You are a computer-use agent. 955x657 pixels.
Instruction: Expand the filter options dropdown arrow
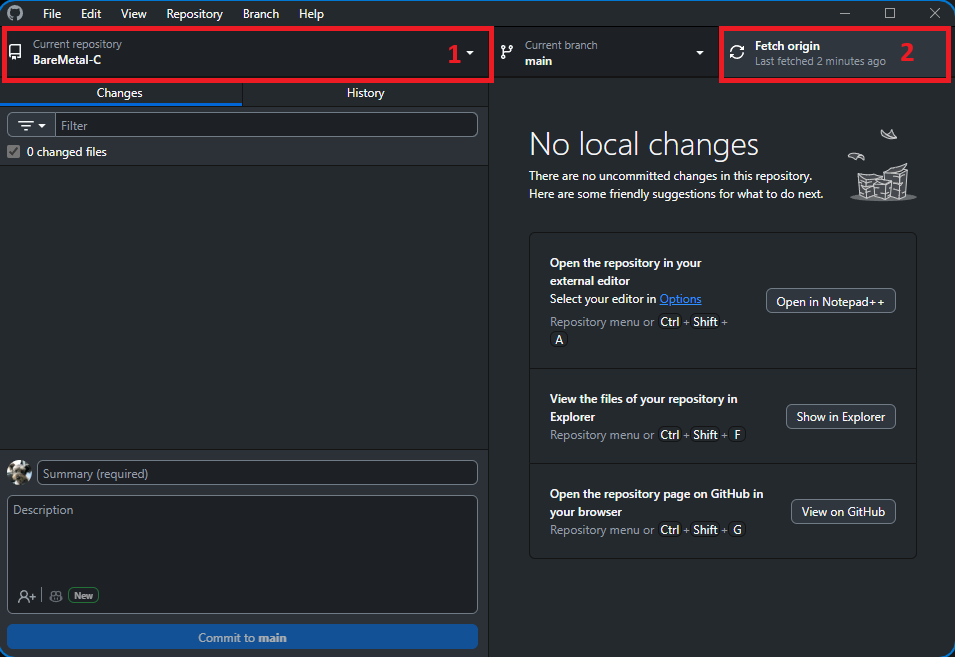coord(42,125)
